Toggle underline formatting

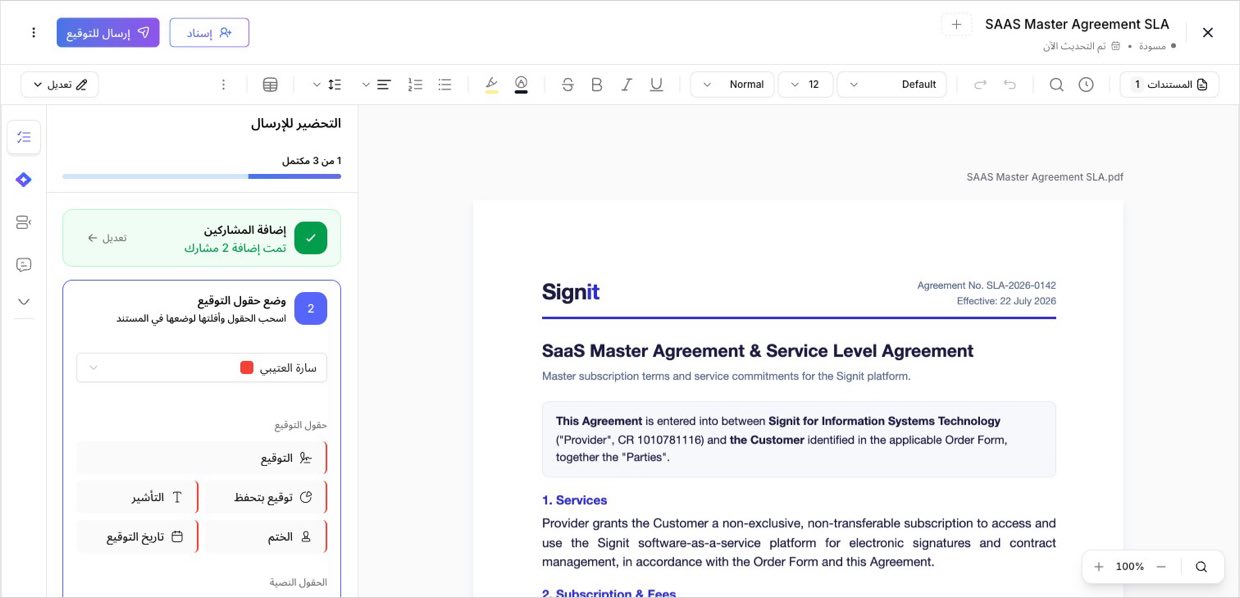(656, 85)
